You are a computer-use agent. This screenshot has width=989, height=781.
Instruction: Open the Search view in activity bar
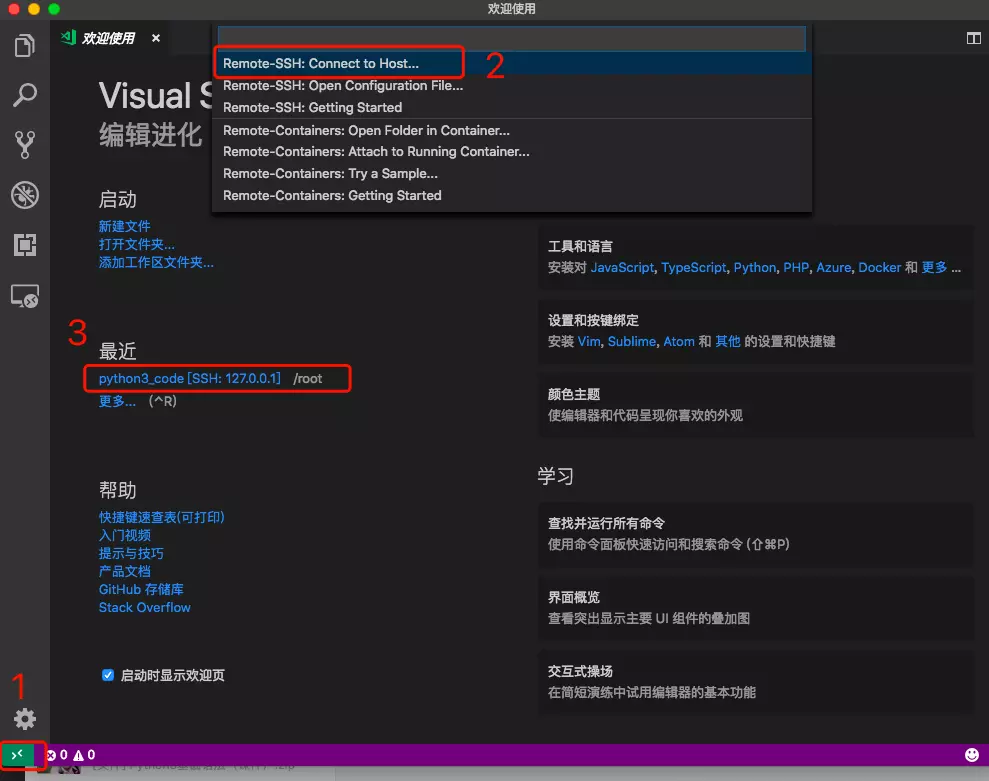pos(25,95)
